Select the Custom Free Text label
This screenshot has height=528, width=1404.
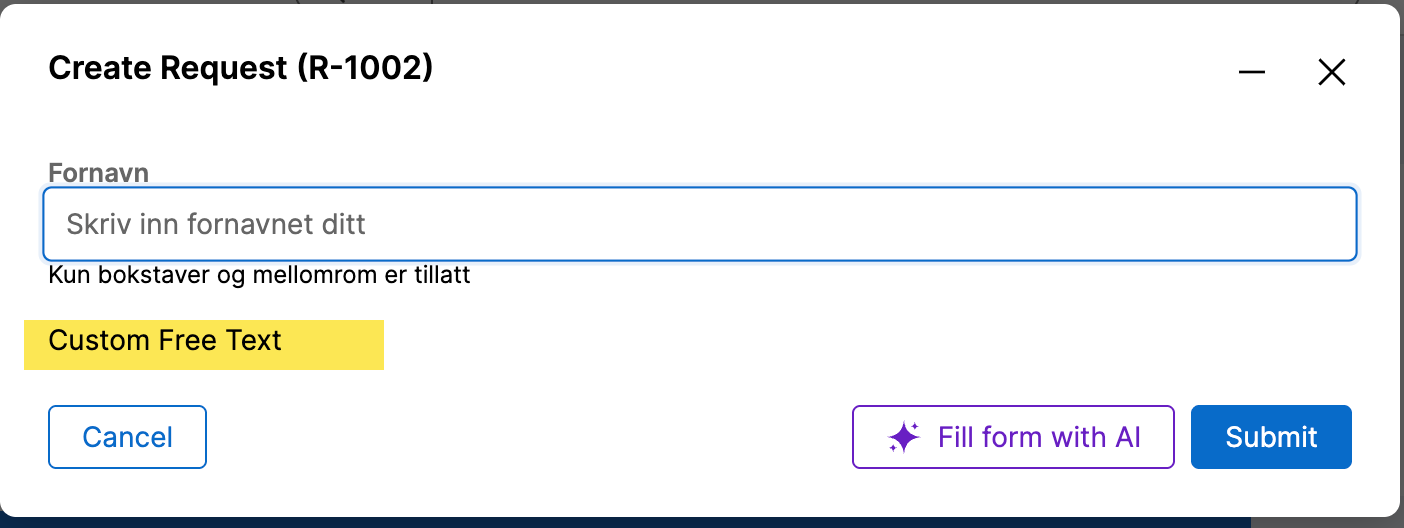click(165, 341)
